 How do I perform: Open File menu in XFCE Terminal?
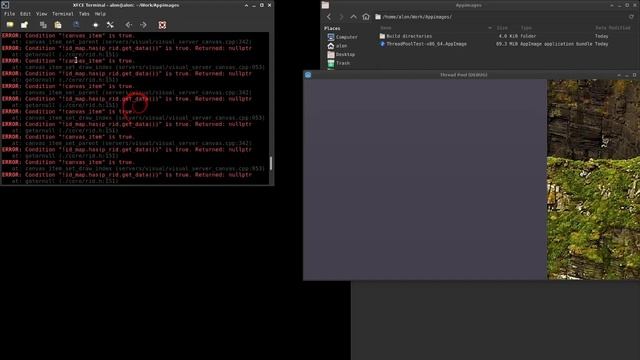pyautogui.click(x=9, y=14)
